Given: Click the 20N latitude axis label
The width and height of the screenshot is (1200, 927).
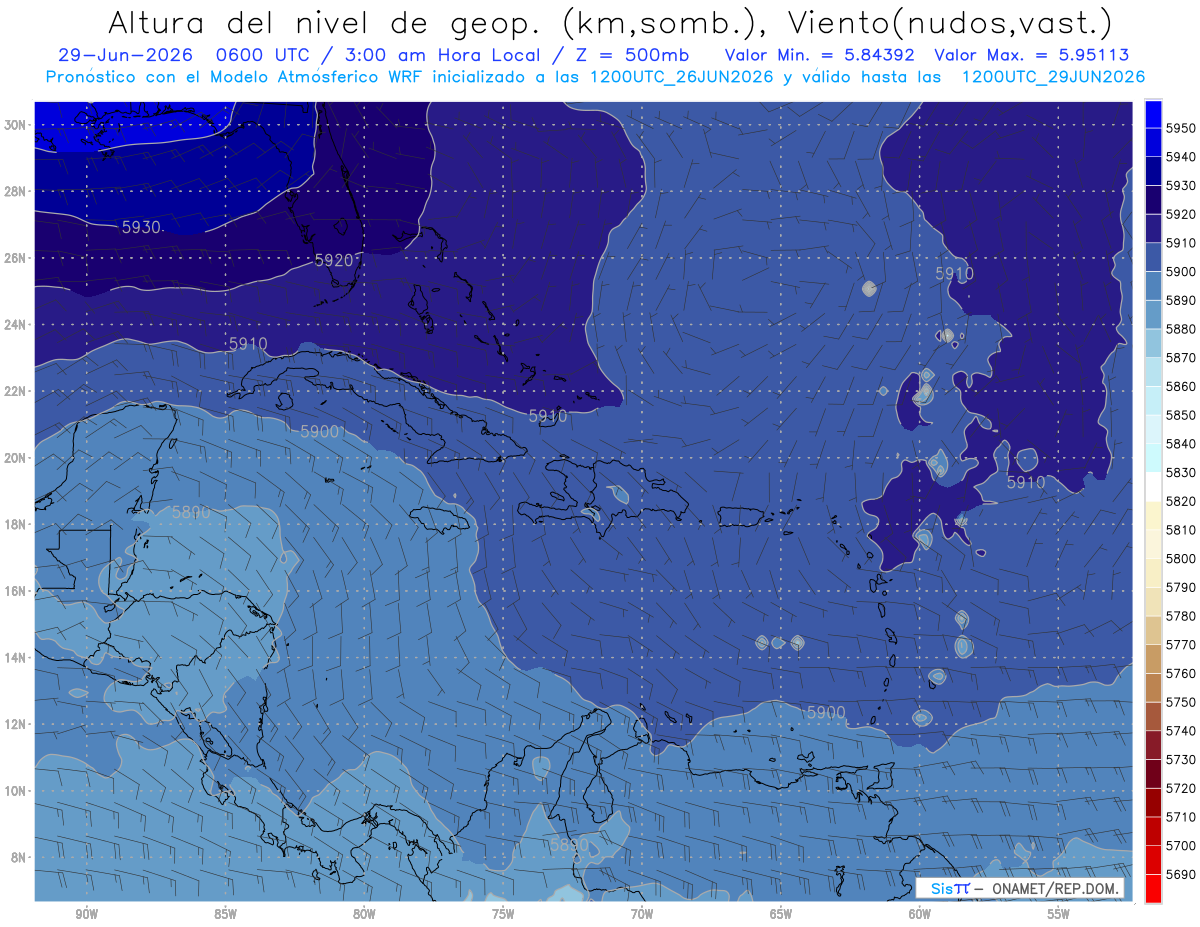Looking at the screenshot, I should coord(16,458).
